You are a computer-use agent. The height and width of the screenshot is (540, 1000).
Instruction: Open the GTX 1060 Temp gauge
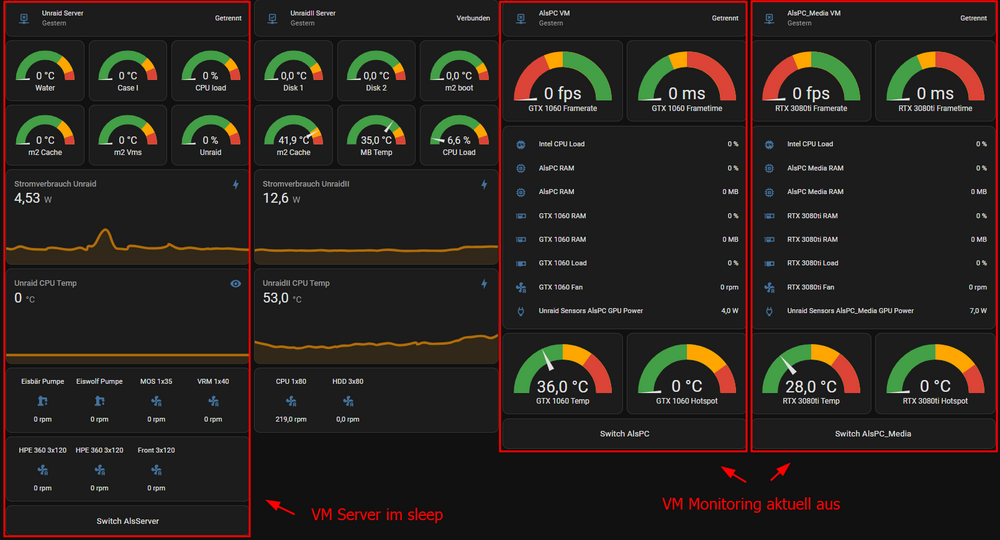(x=562, y=374)
